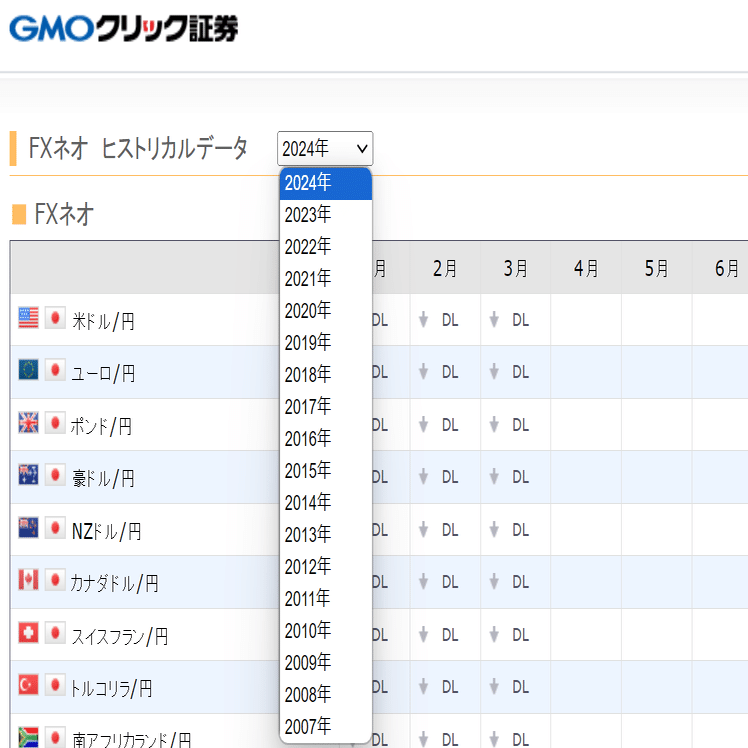This screenshot has height=748, width=748.
Task: Click the カナダドル/円 currency pair label
Action: [114, 583]
